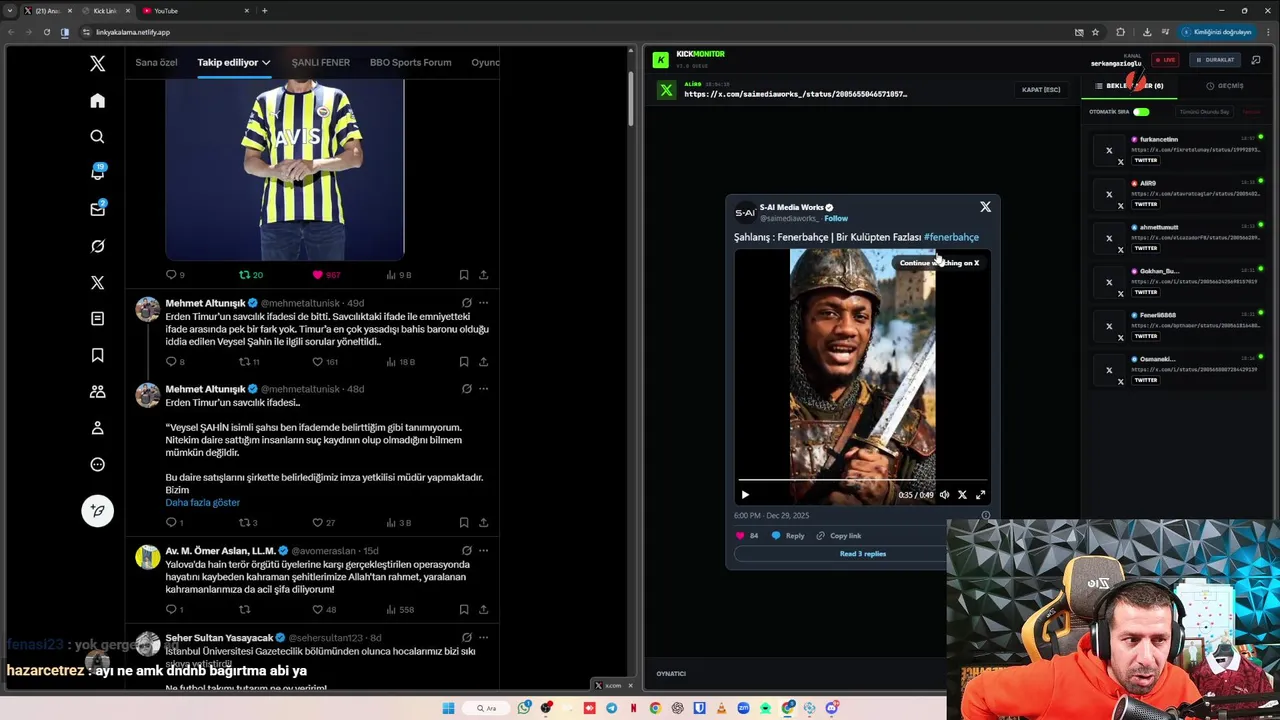The height and width of the screenshot is (720, 1280).
Task: Open Grok icon in X sidebar
Action: click(x=97, y=246)
